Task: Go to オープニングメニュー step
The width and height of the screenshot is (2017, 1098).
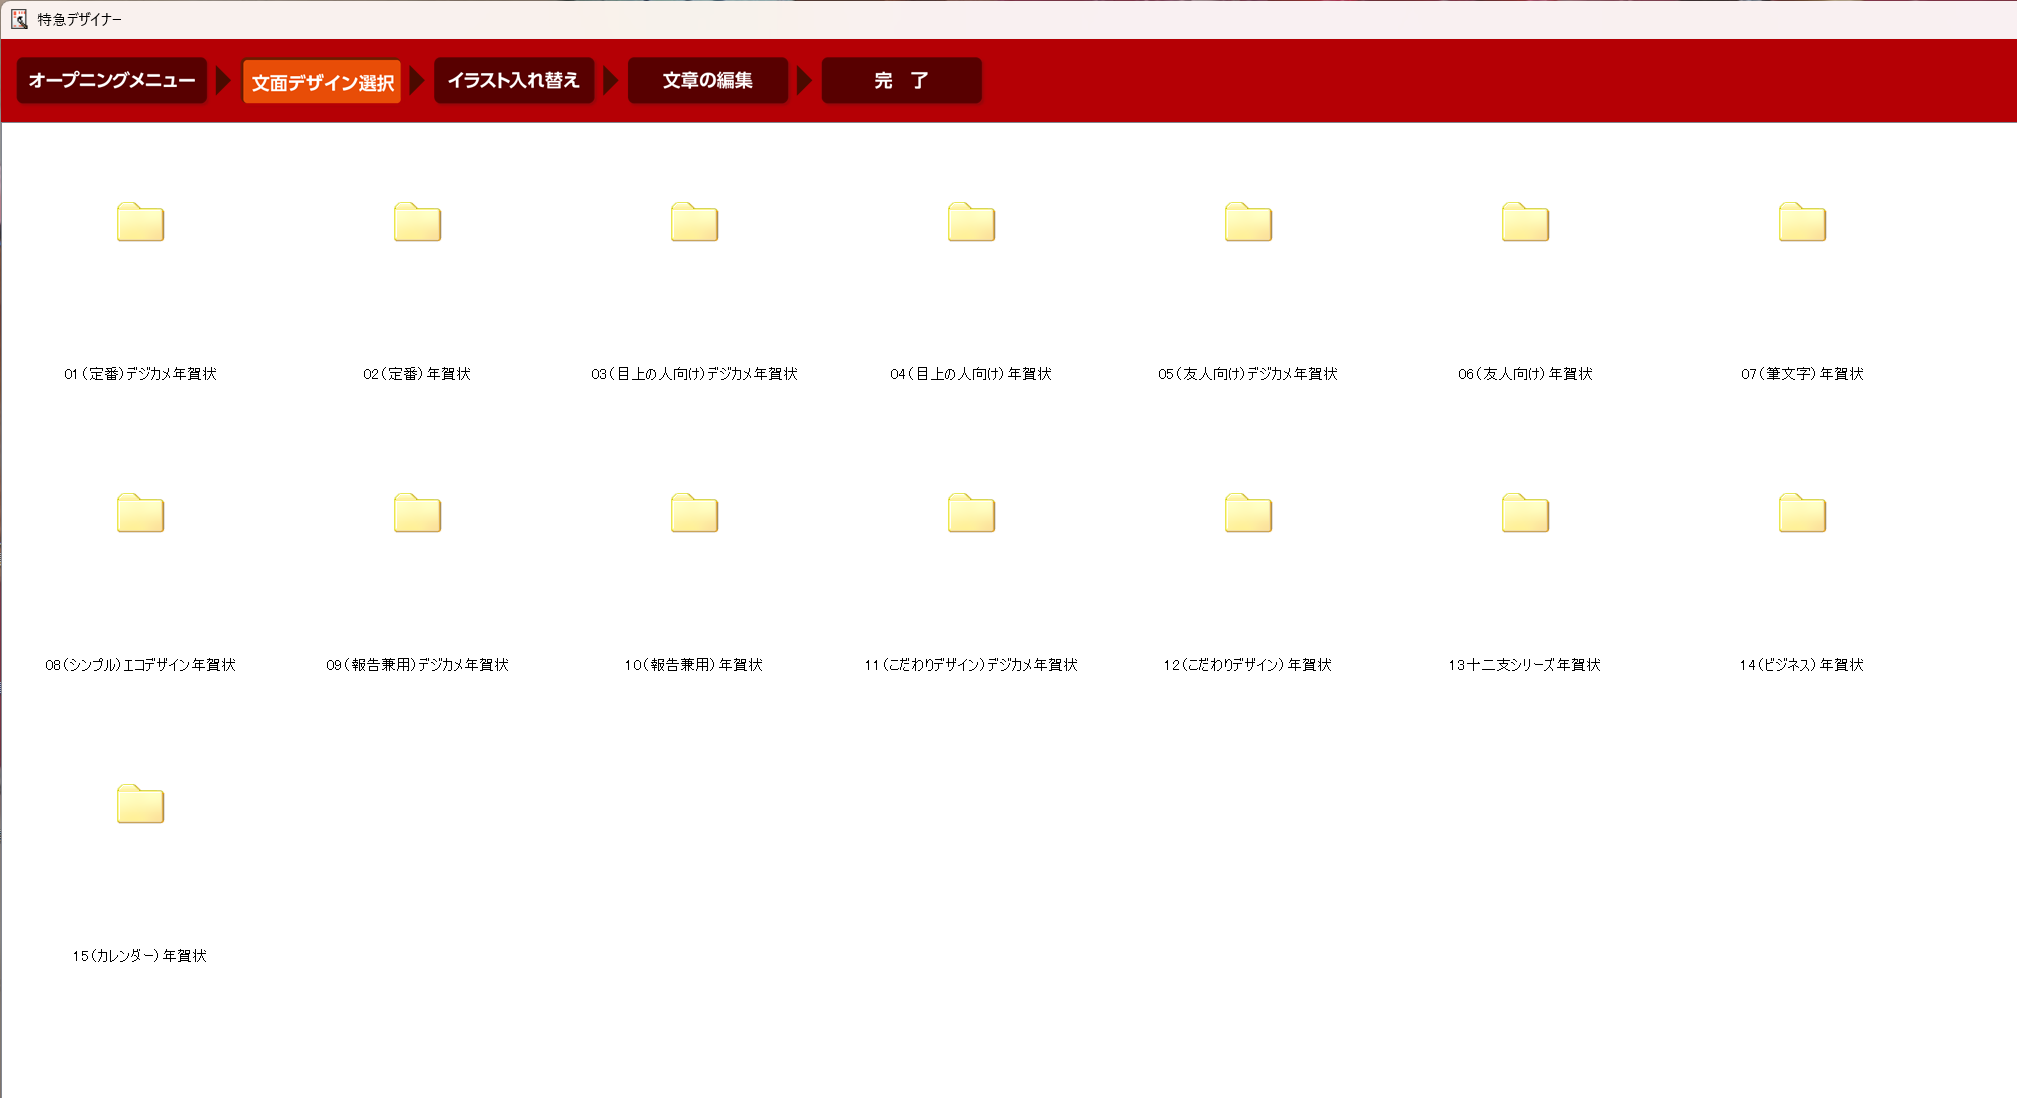Action: click(112, 80)
